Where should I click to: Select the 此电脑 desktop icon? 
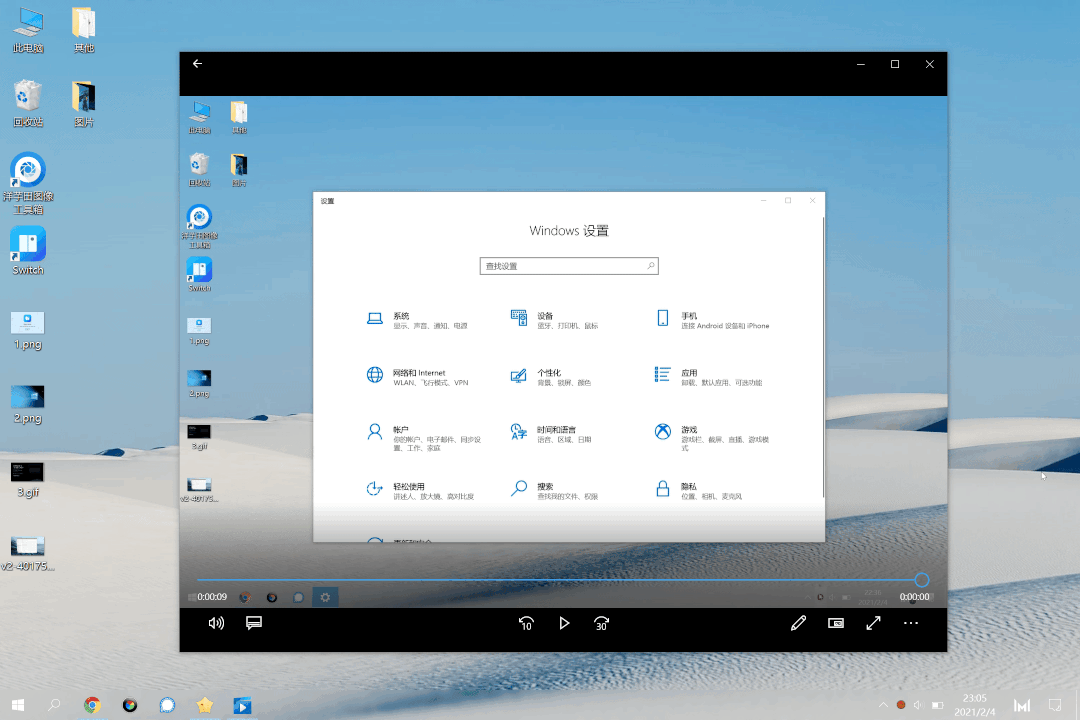tap(28, 31)
